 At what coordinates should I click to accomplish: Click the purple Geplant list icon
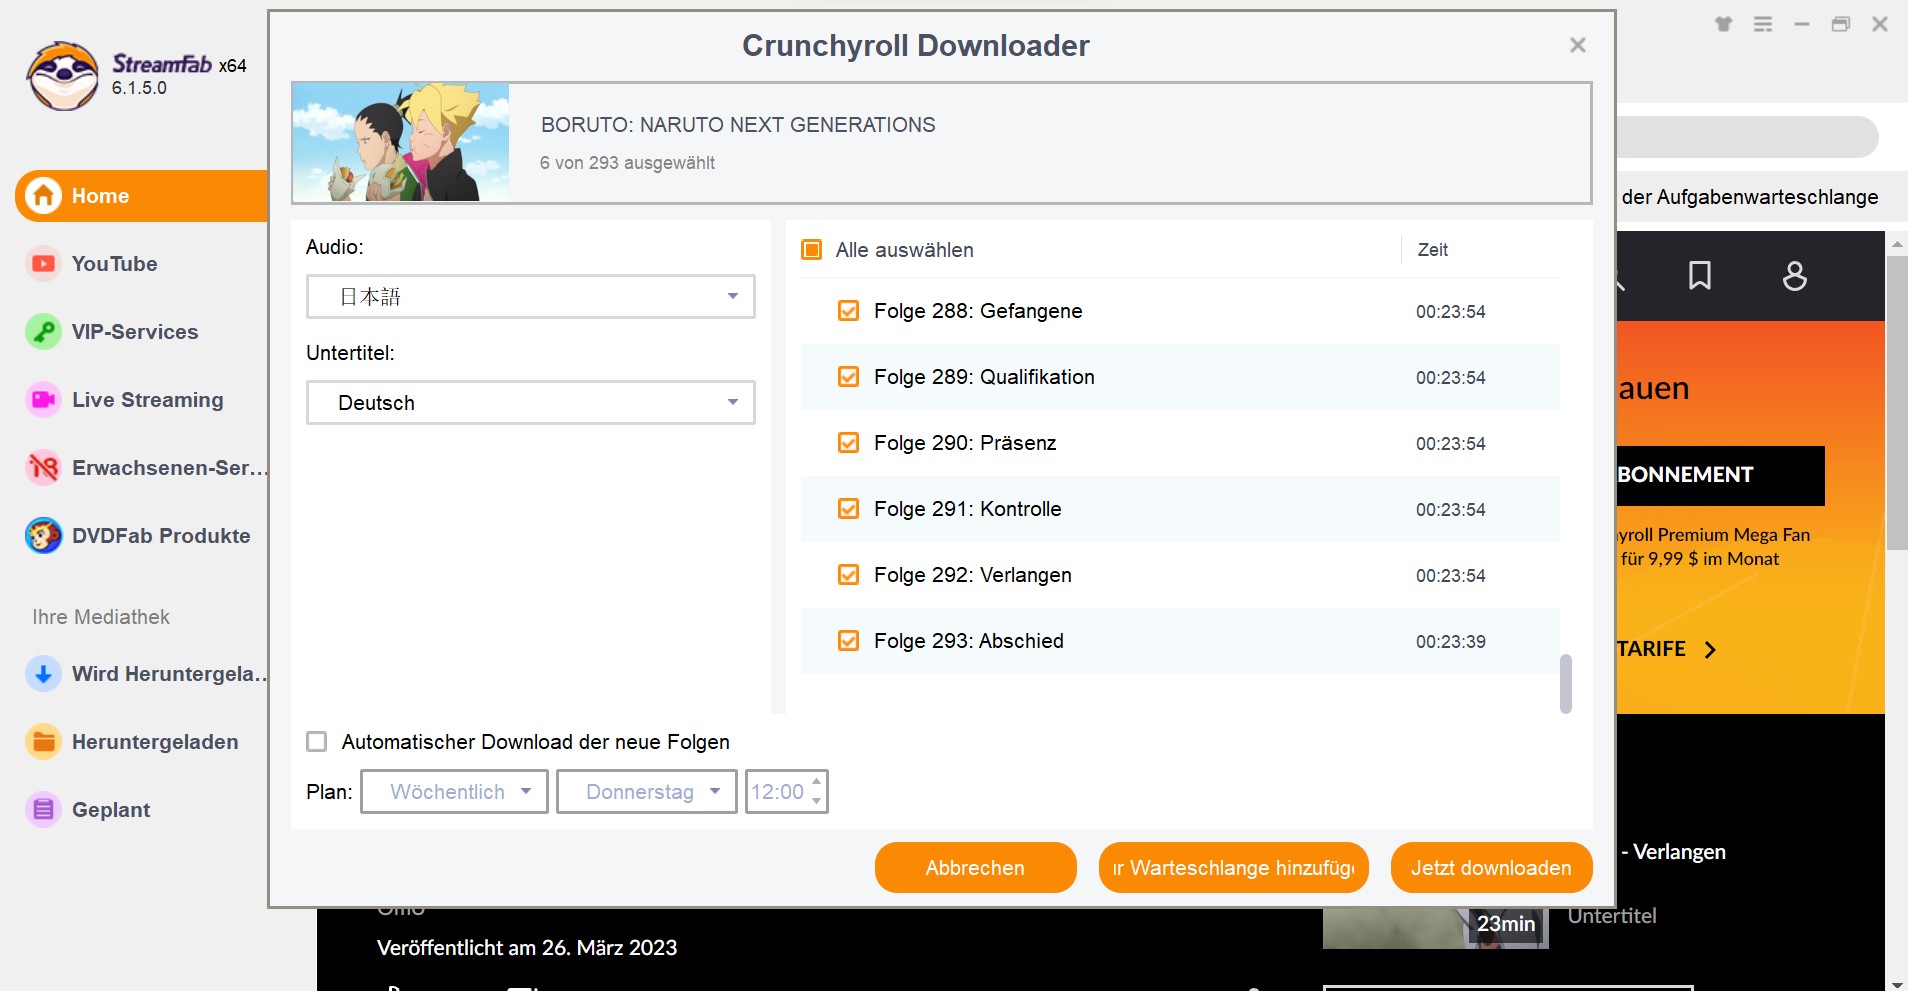pos(43,810)
